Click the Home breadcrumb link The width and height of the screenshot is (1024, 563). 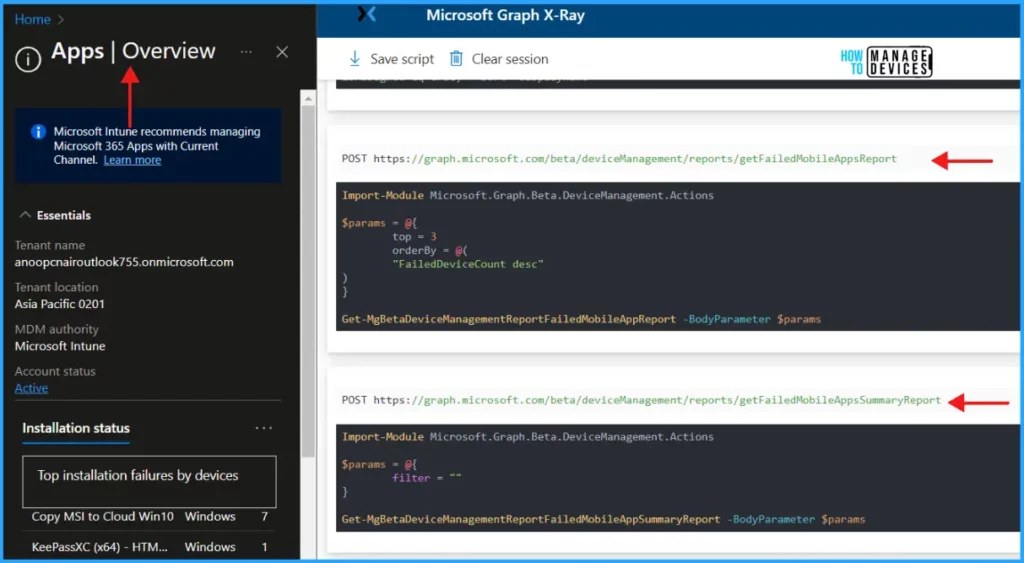tap(33, 20)
